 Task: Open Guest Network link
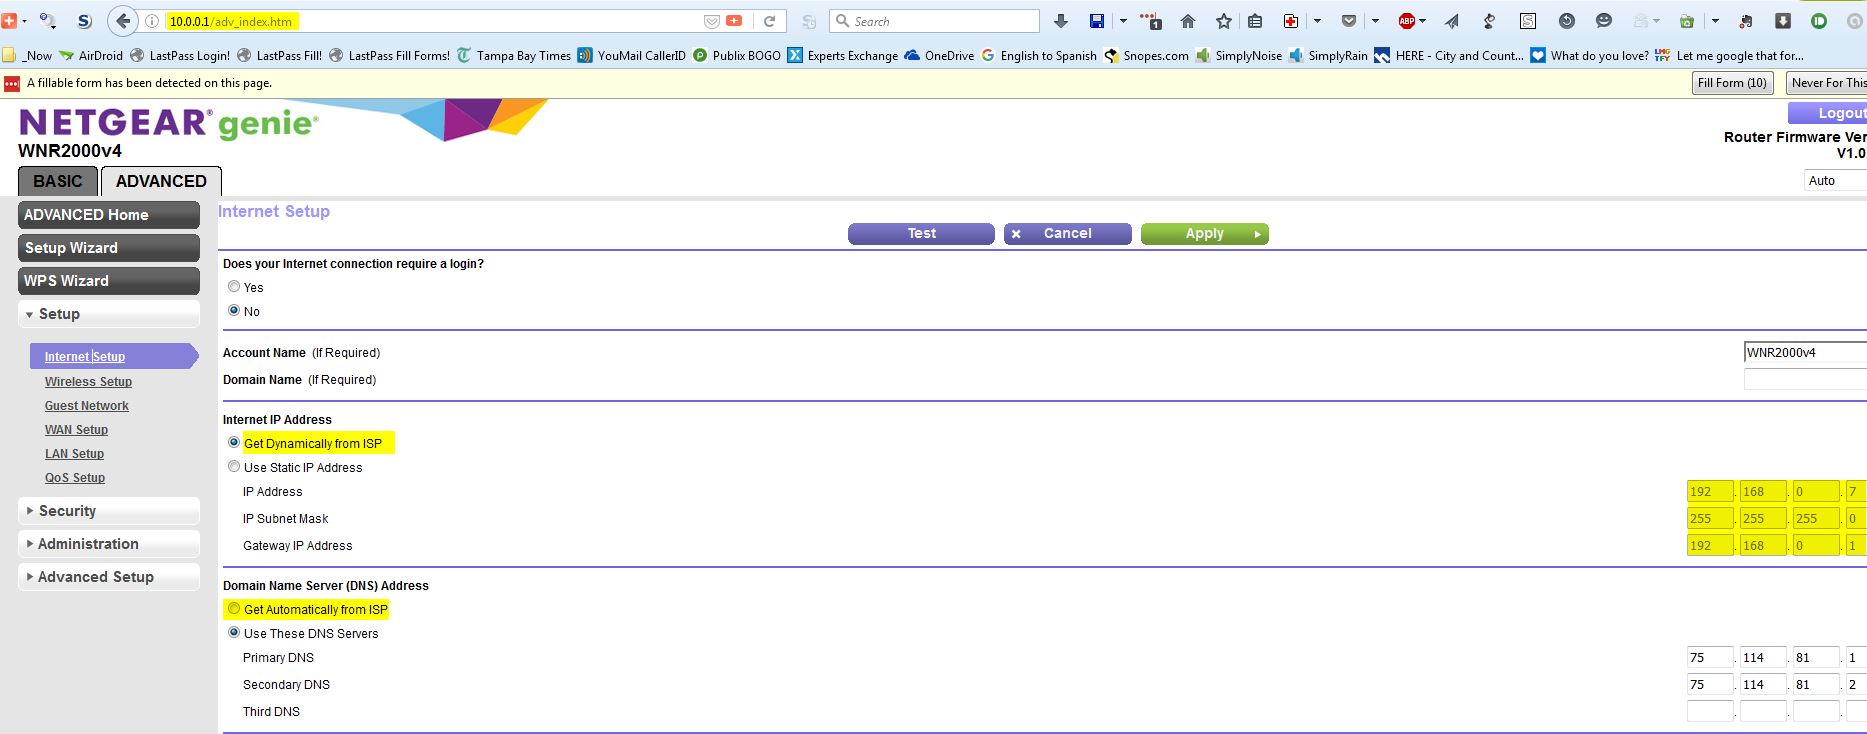[87, 406]
